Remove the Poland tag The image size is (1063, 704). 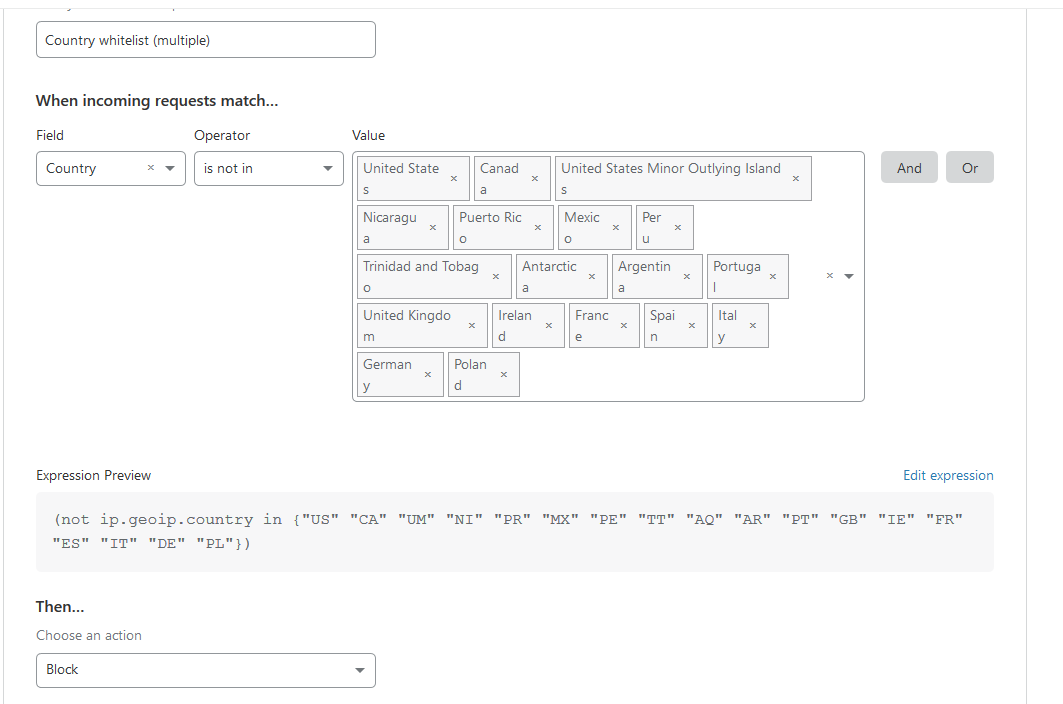click(504, 374)
